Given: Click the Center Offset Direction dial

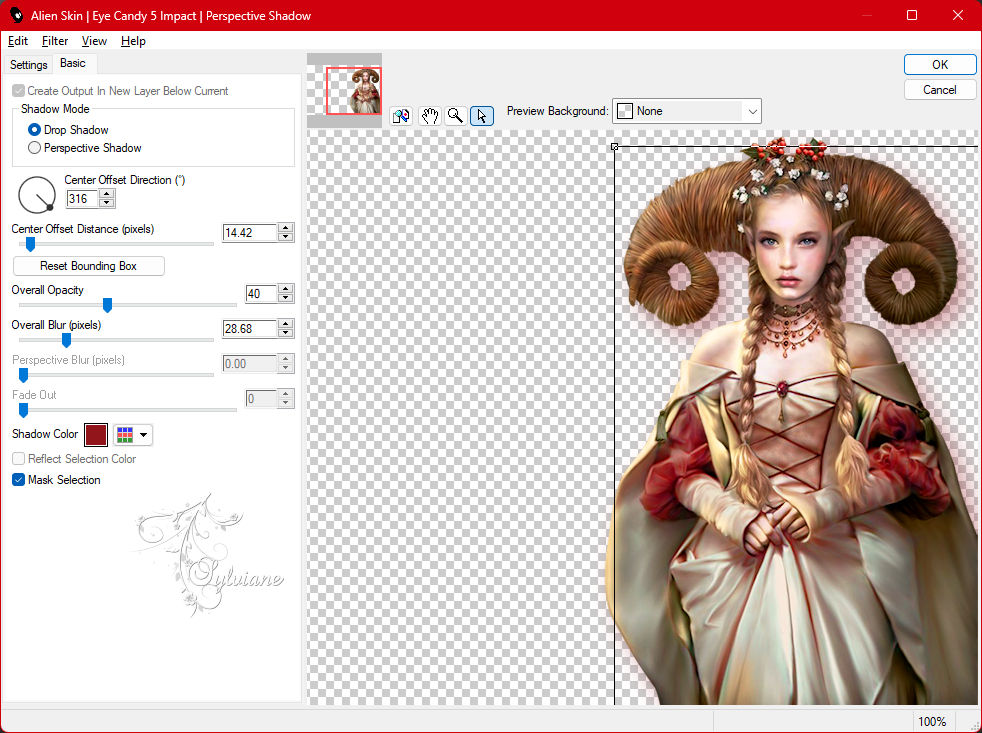Looking at the screenshot, I should [37, 195].
